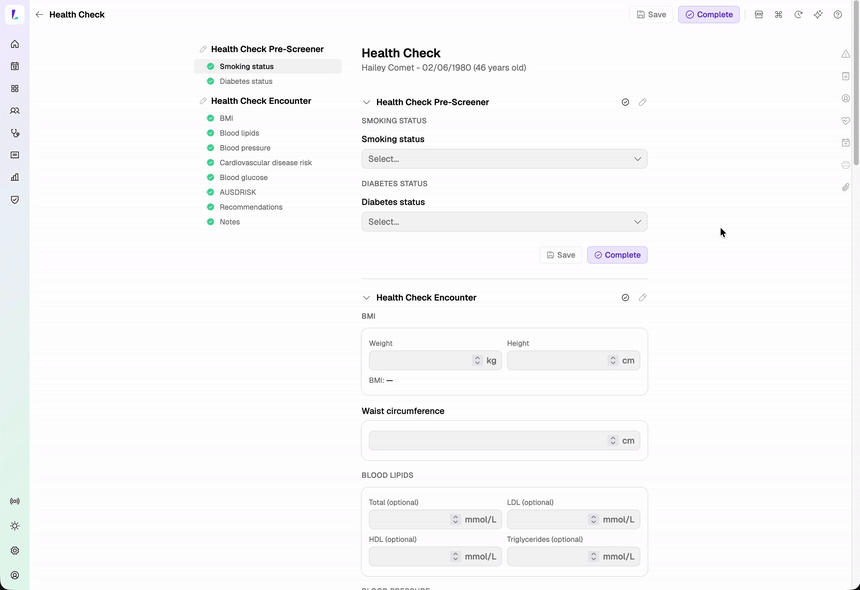860x590 pixels.
Task: Click the card icon left of command icon
Action: click(x=759, y=15)
